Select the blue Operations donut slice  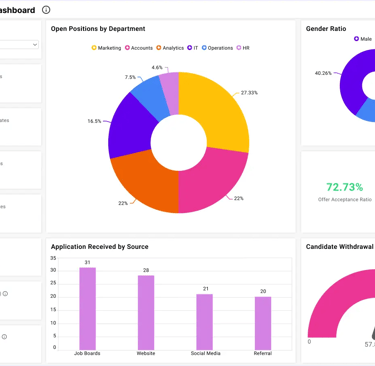tap(150, 95)
